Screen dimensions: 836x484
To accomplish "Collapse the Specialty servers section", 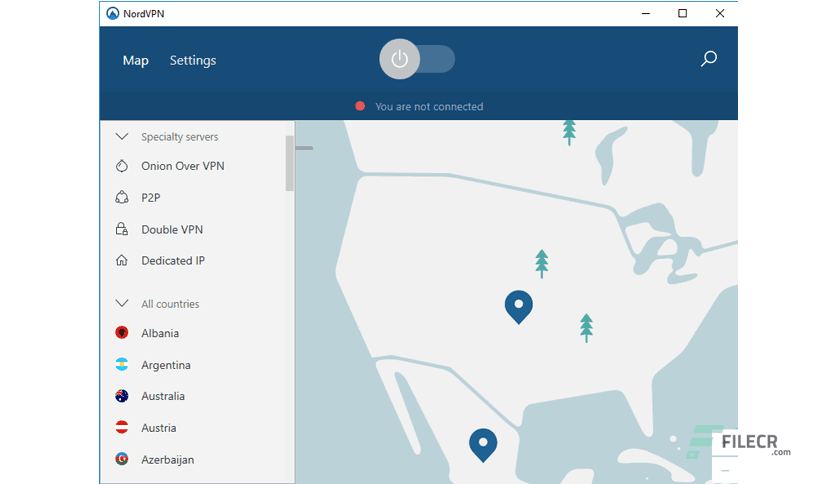I will 122,136.
